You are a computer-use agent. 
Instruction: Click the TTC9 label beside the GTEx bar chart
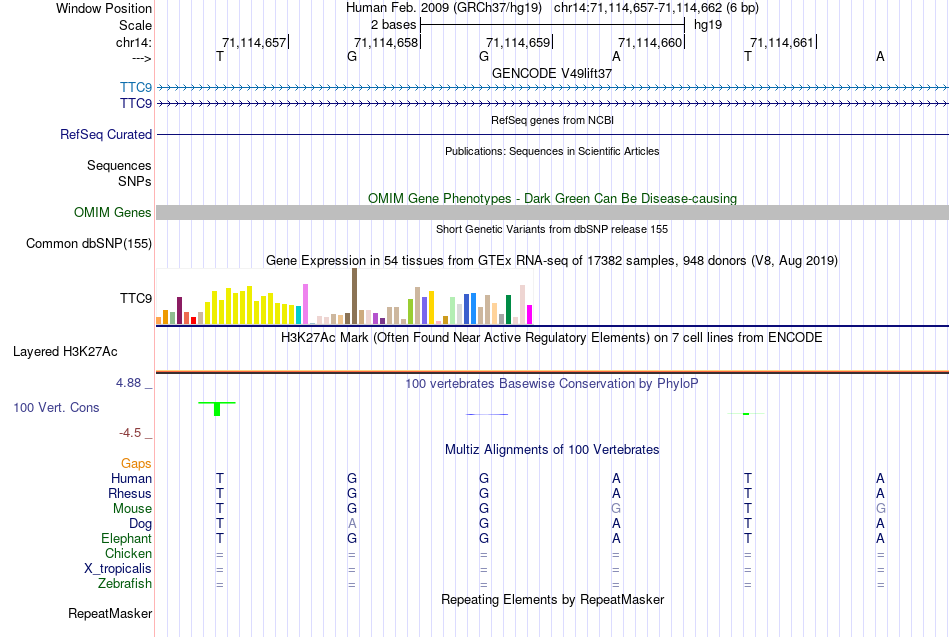pos(136,298)
